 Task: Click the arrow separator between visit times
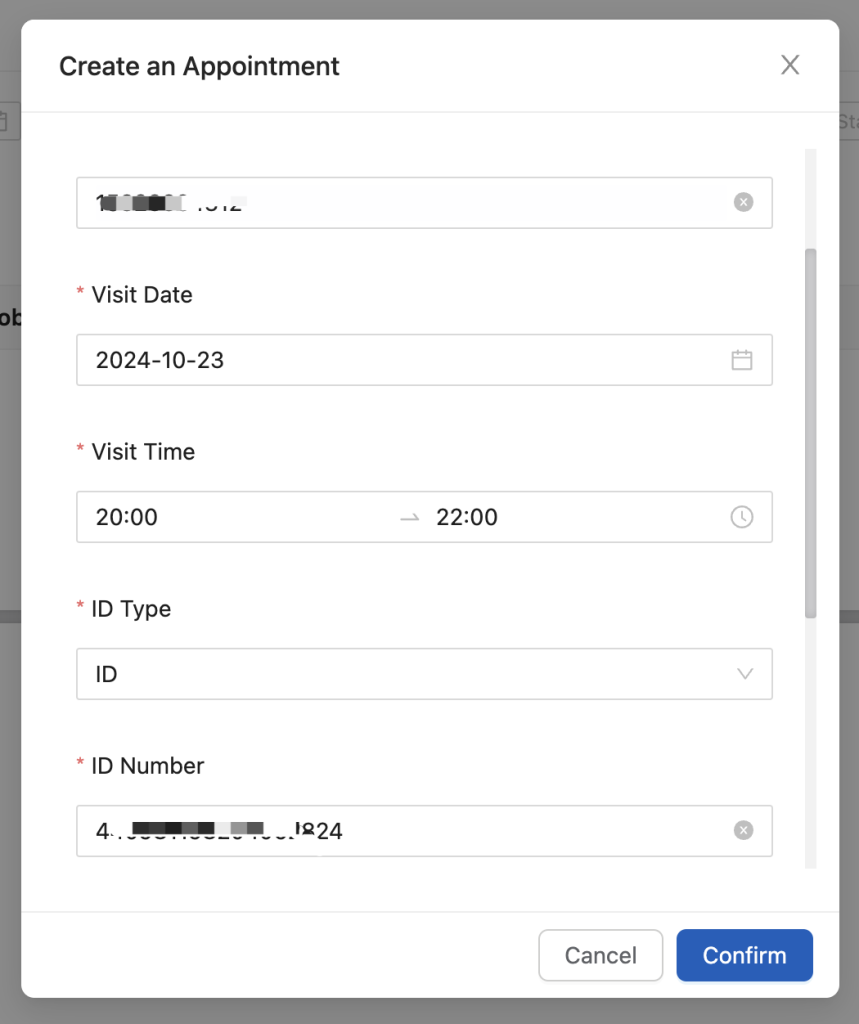[x=409, y=518]
